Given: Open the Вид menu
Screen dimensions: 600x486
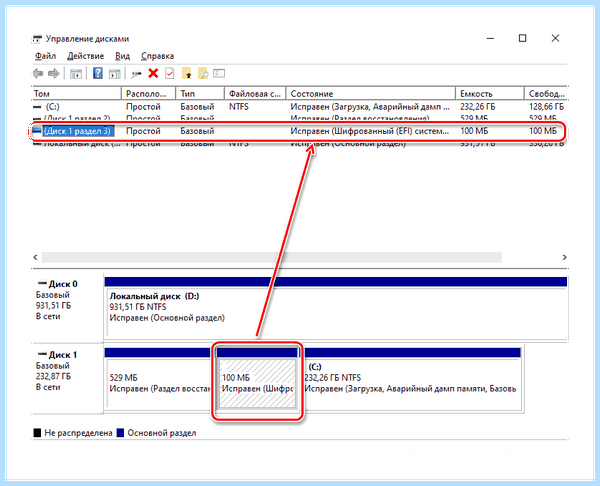Looking at the screenshot, I should click(122, 56).
